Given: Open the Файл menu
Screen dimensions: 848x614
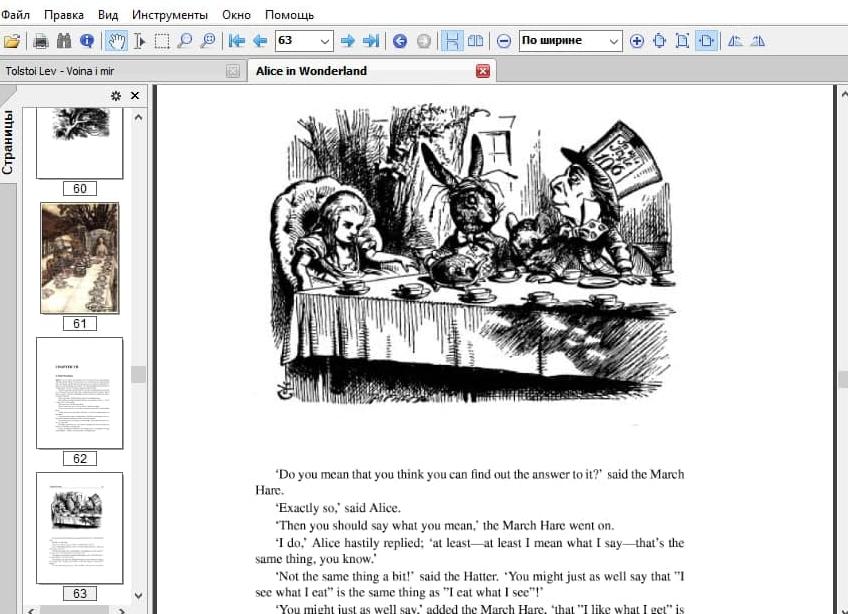Looking at the screenshot, I should pyautogui.click(x=15, y=15).
